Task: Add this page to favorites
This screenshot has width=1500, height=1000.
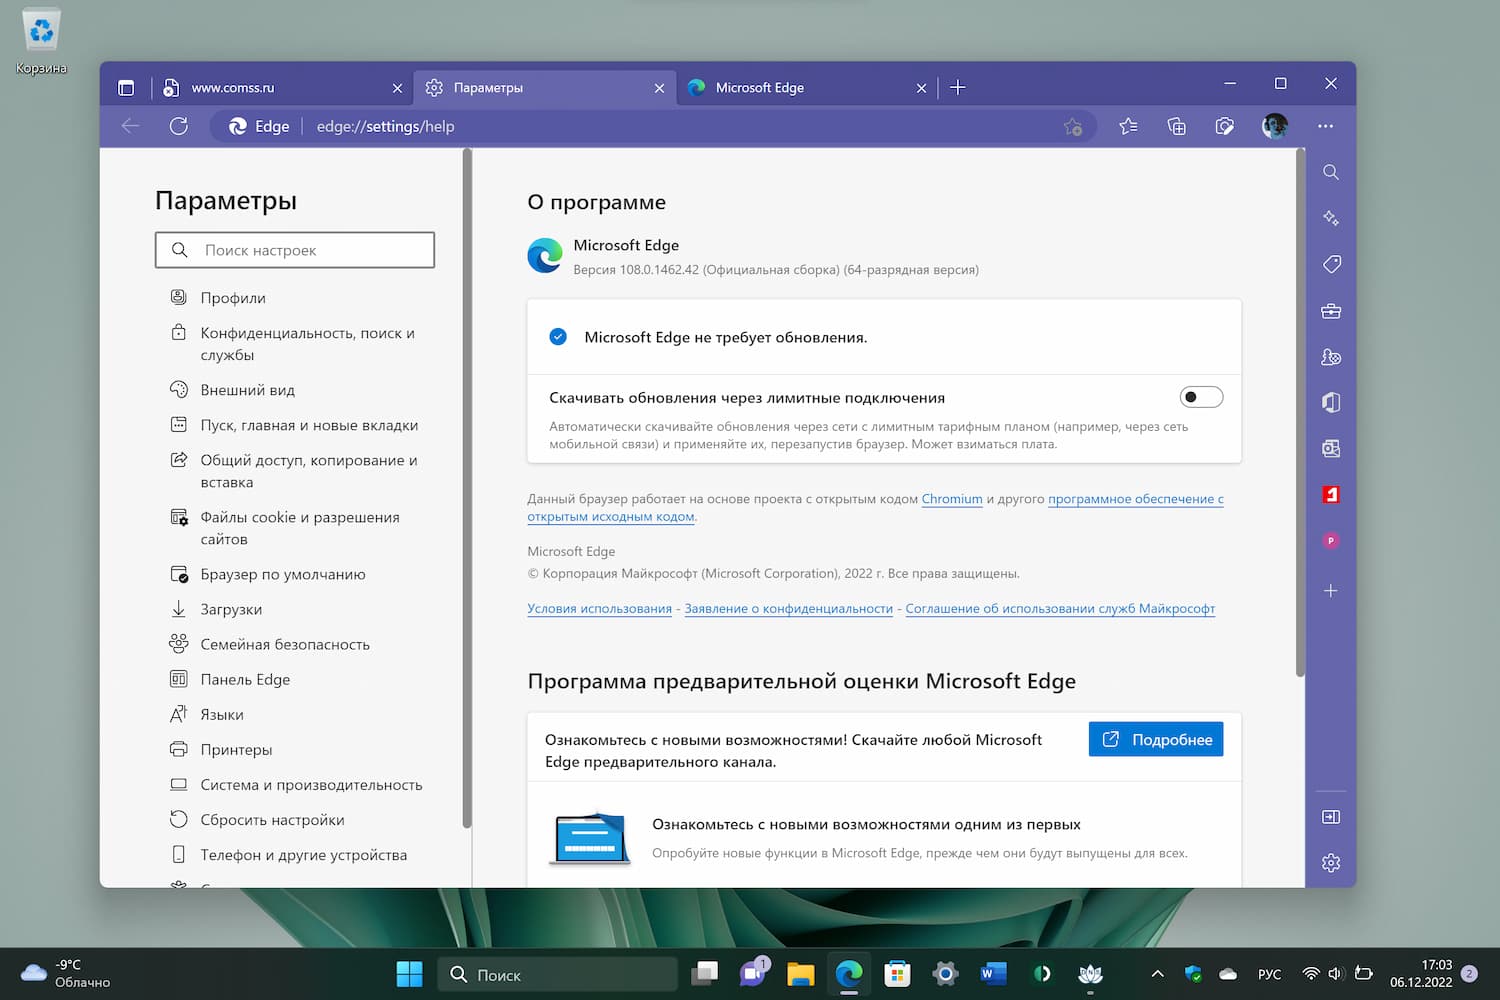Action: 1073,127
